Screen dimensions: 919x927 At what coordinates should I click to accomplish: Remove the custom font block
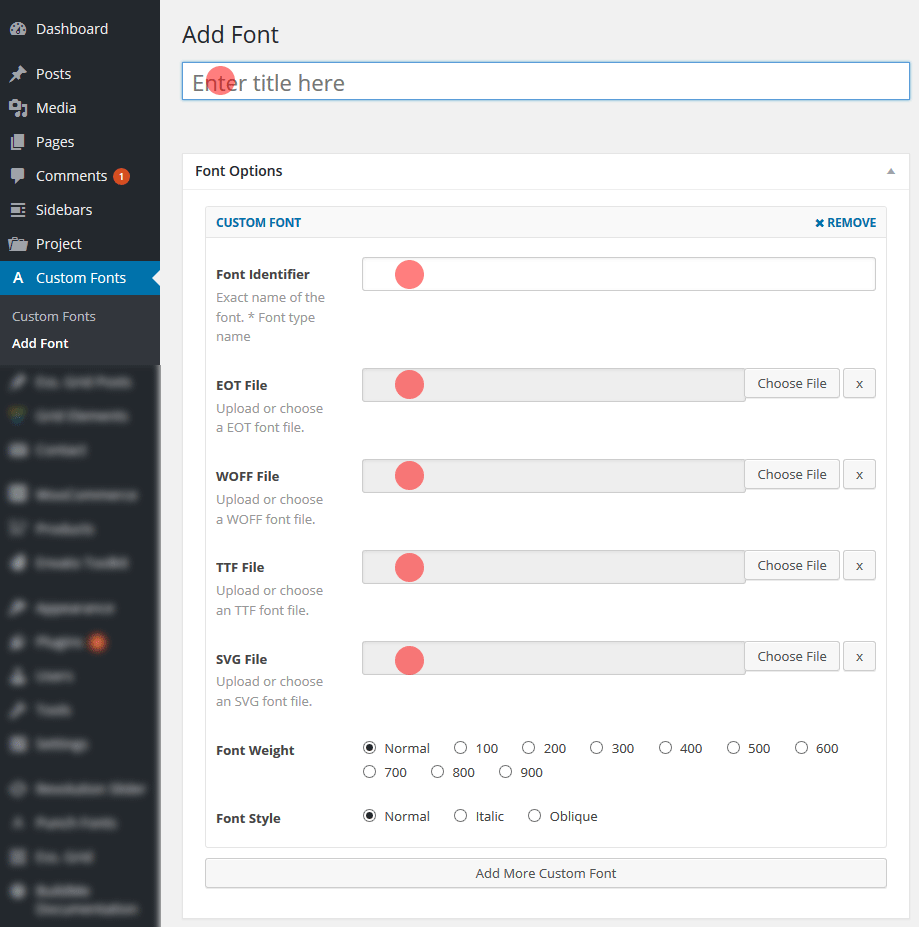point(845,223)
